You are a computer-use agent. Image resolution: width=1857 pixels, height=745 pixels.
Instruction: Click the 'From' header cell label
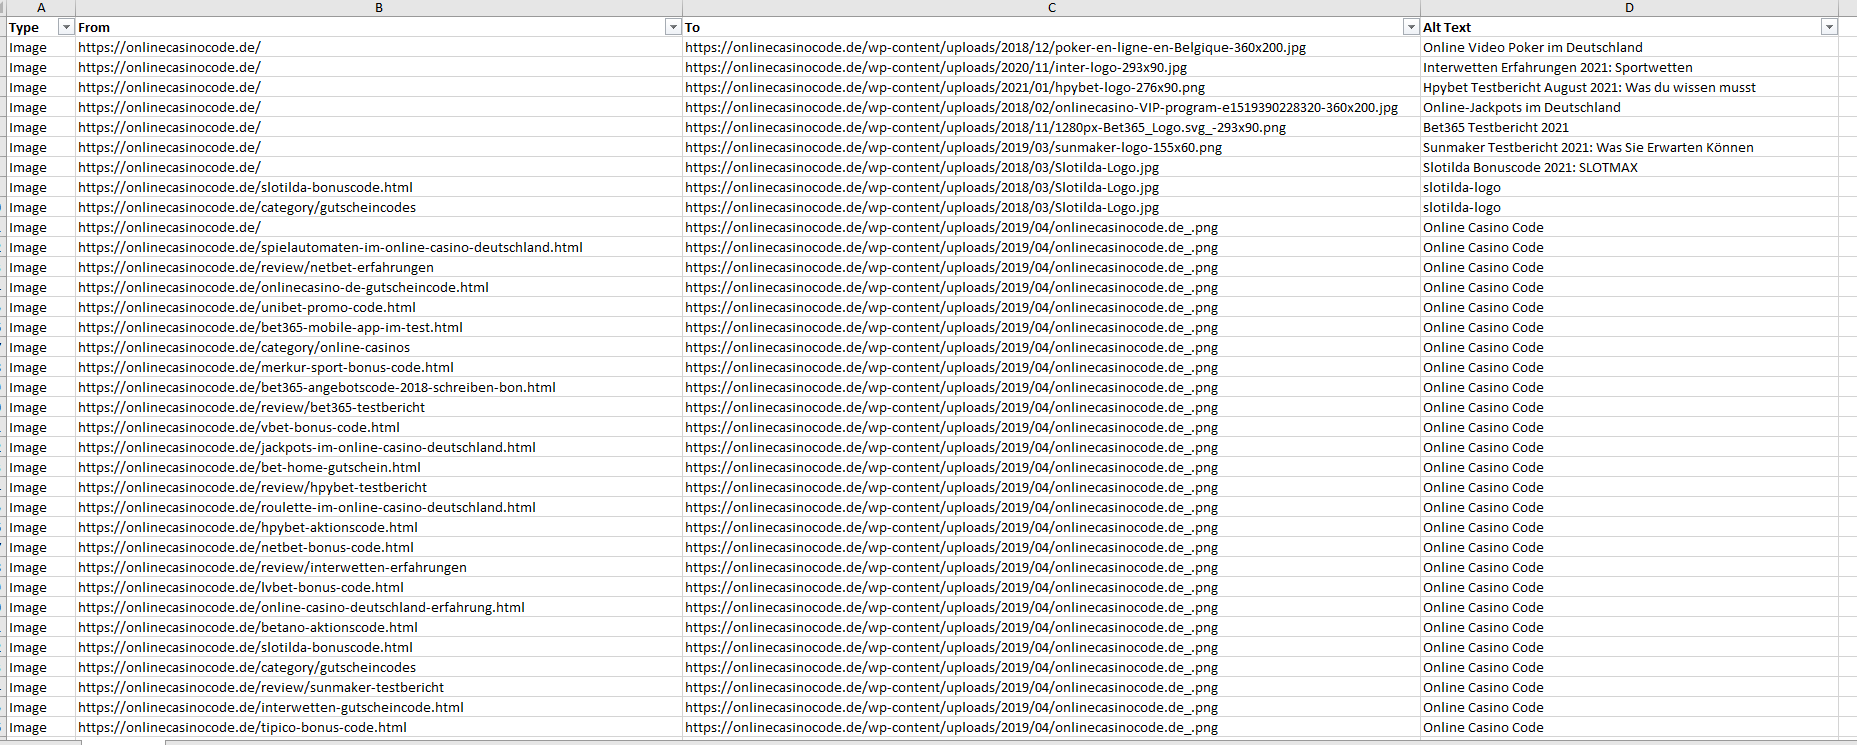(x=94, y=27)
